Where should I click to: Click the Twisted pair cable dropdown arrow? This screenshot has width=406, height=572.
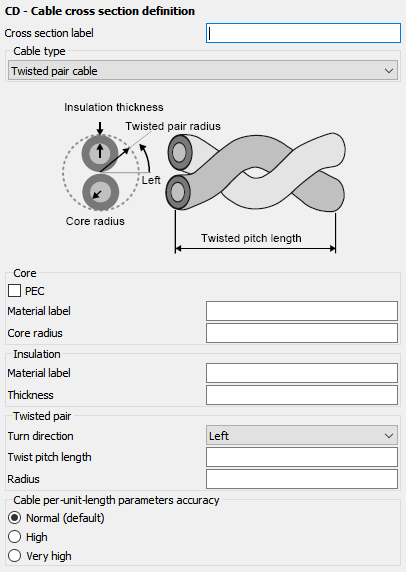[389, 71]
